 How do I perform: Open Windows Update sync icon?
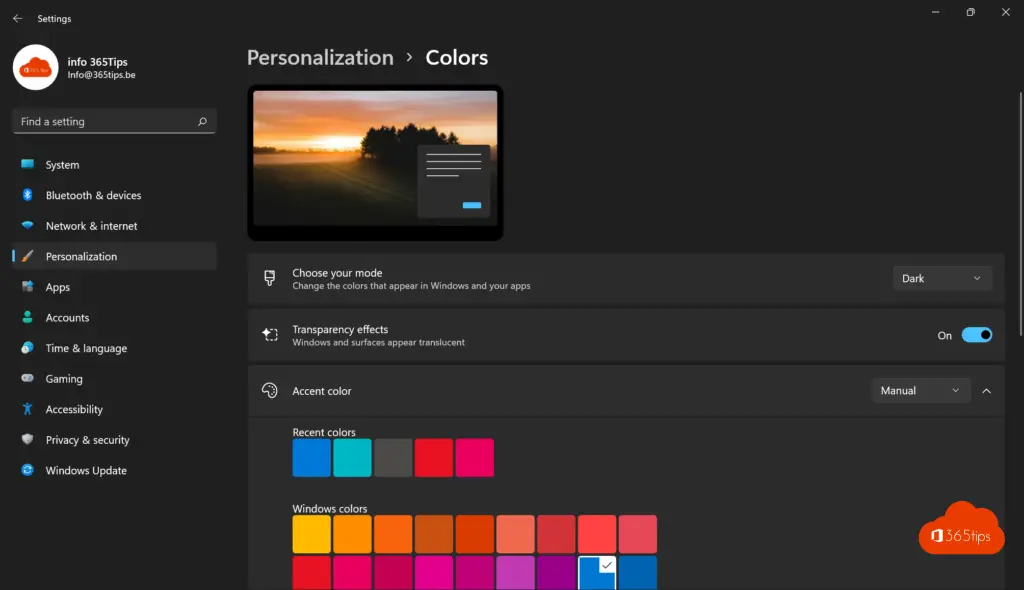pyautogui.click(x=27, y=470)
